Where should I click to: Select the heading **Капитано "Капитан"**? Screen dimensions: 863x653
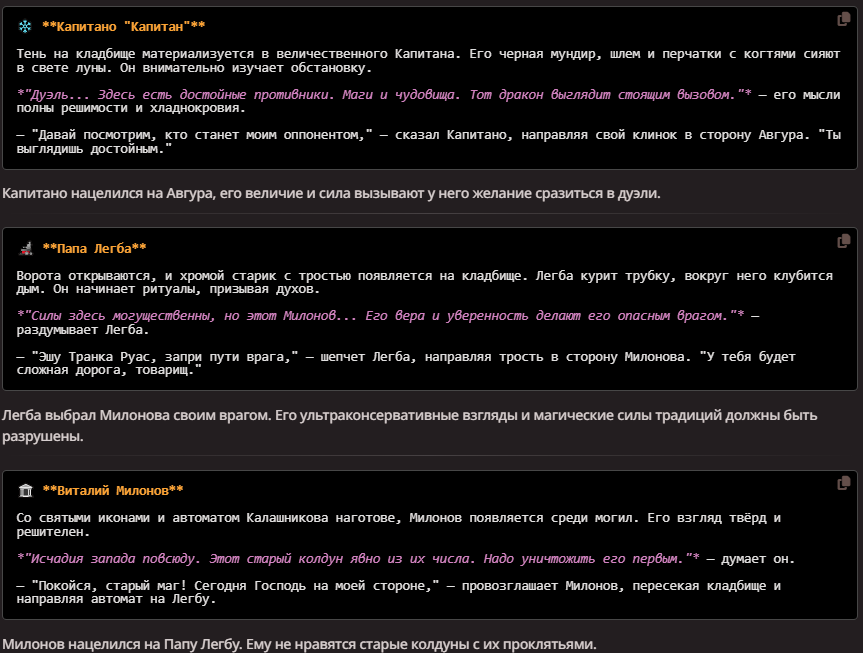tap(123, 26)
